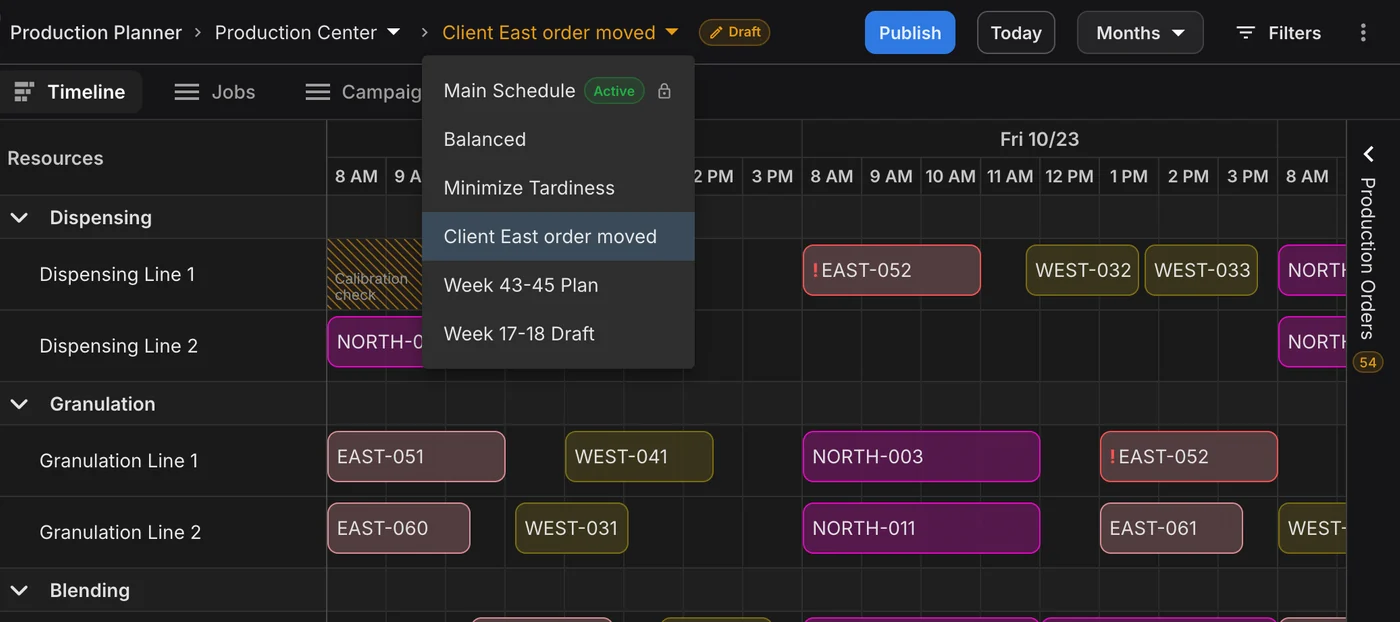Select EAST-051 on Granulation Line 1
Screen dimensions: 1400x622
coord(416,457)
